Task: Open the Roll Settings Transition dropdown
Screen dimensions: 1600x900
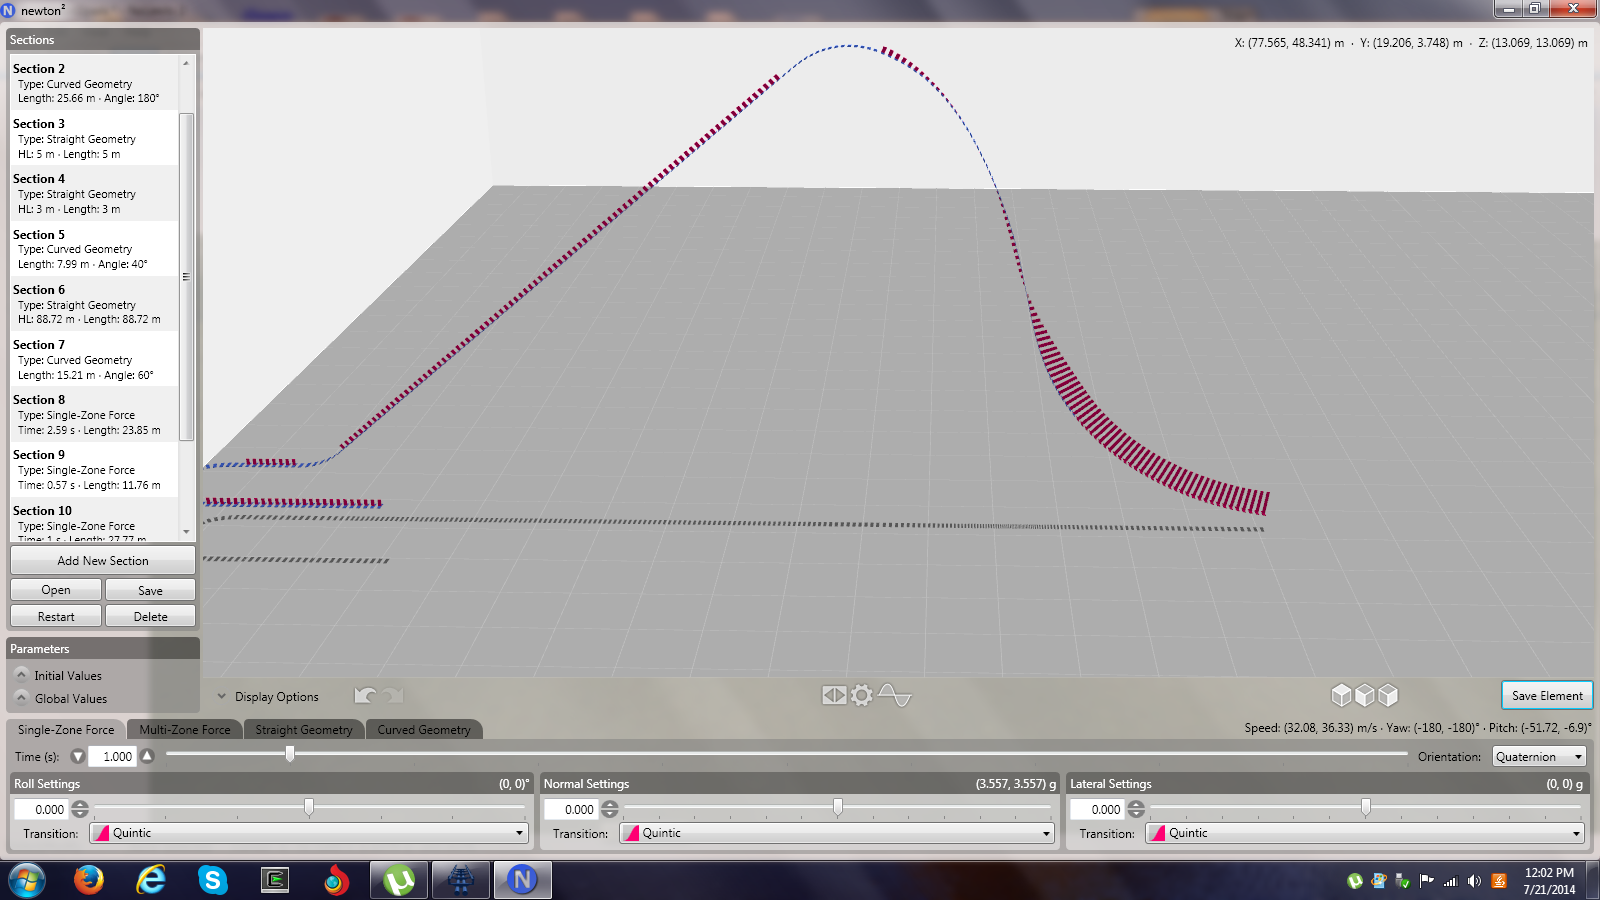Action: pos(309,833)
